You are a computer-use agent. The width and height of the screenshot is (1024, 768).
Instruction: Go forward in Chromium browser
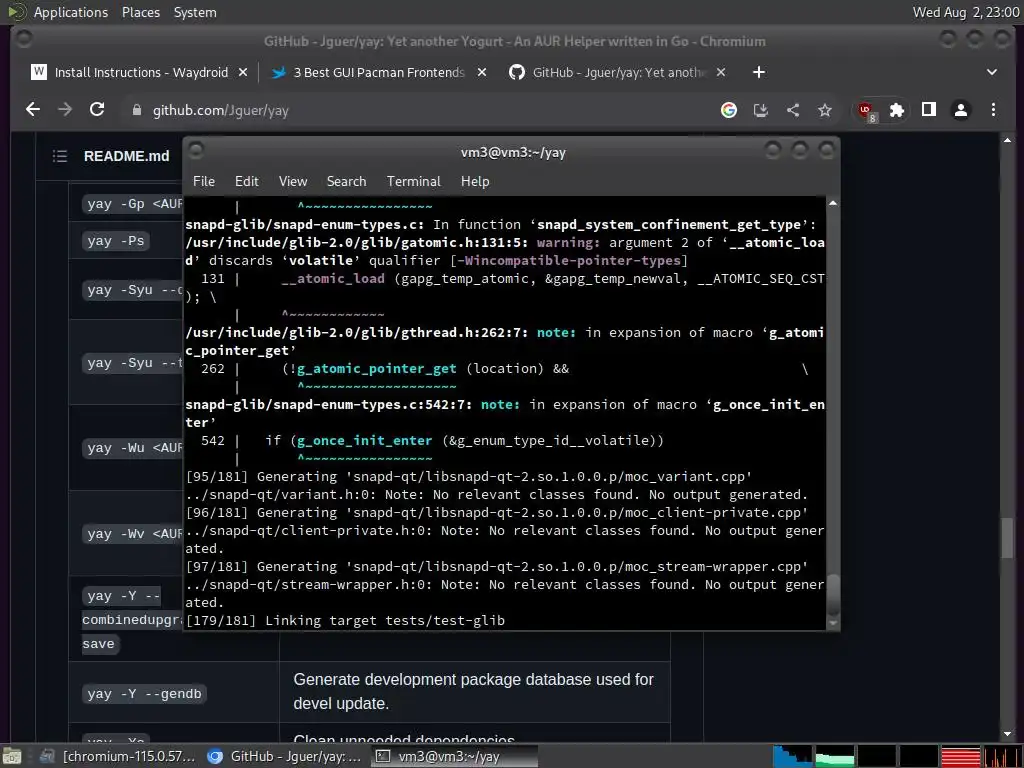coord(65,110)
